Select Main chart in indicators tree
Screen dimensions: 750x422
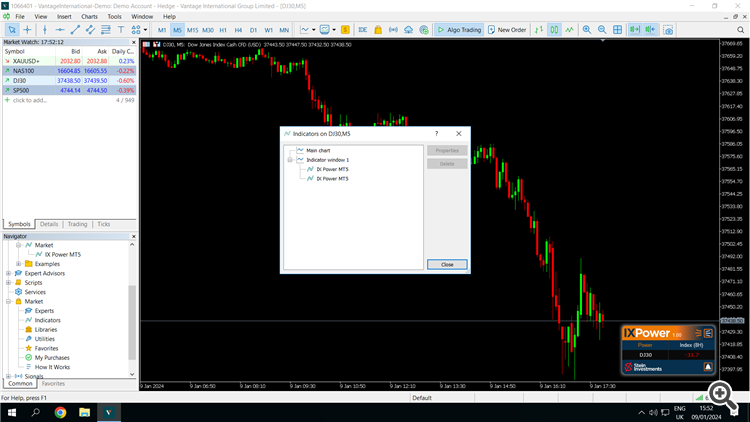(318, 150)
